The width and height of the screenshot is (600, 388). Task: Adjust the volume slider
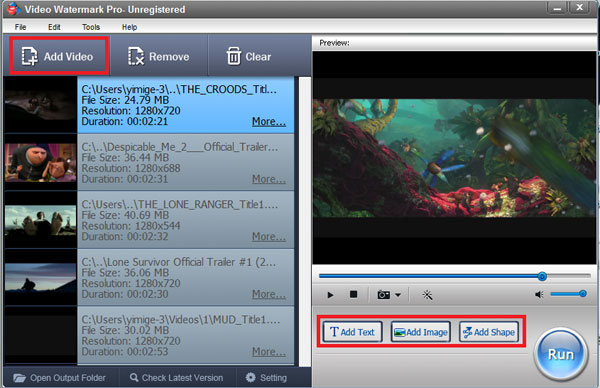click(568, 294)
